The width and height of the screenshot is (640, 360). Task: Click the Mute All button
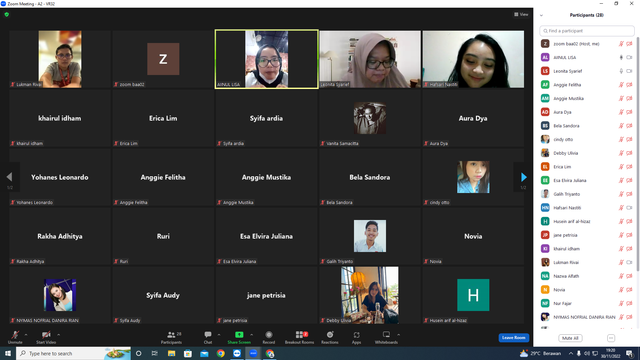pyautogui.click(x=570, y=338)
